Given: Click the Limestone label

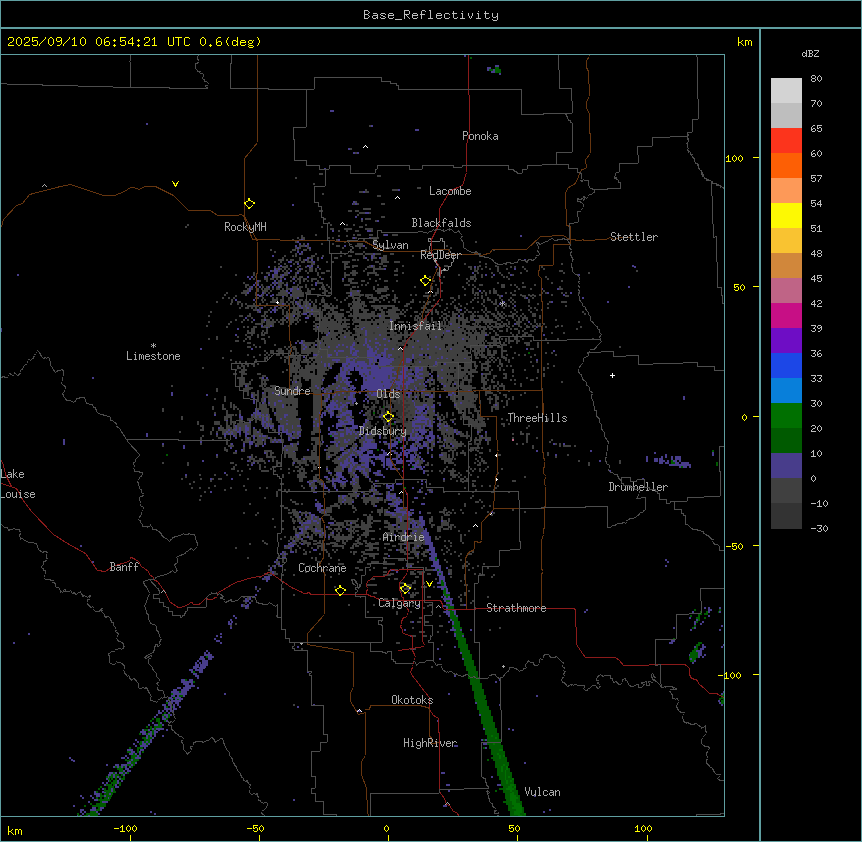Looking at the screenshot, I should pyautogui.click(x=153, y=356).
